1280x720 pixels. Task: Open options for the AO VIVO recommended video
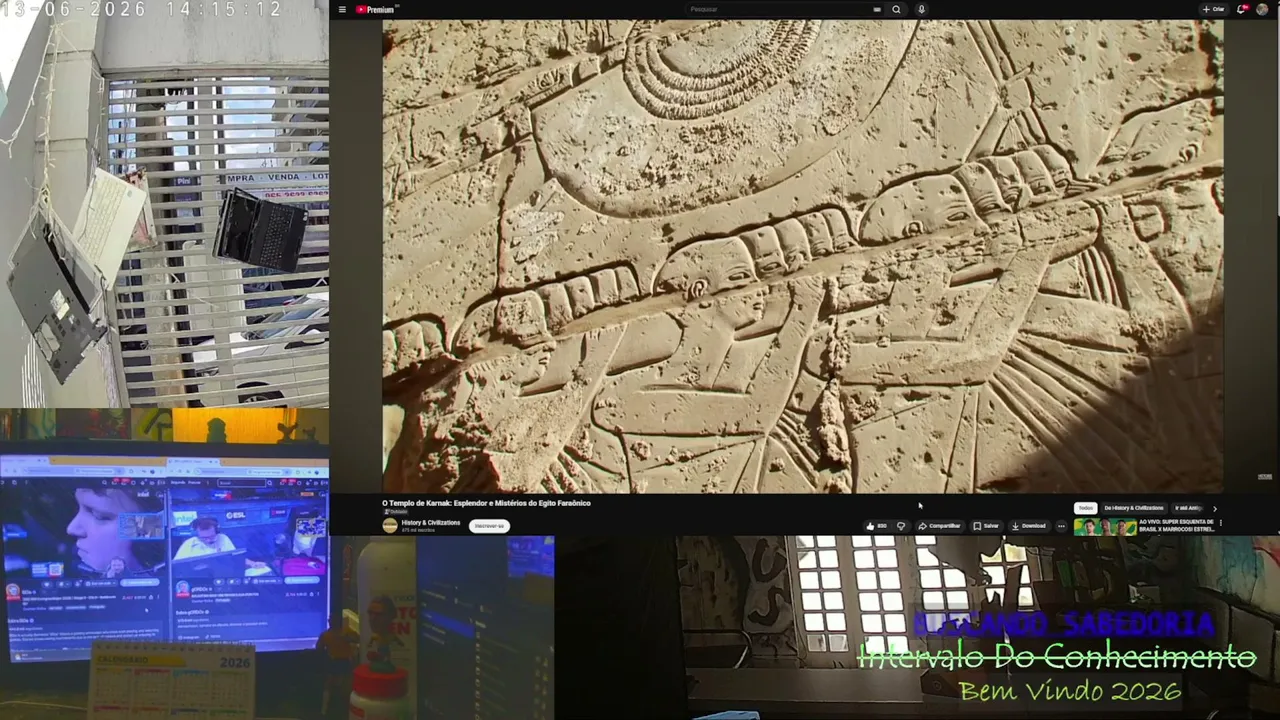click(1220, 523)
